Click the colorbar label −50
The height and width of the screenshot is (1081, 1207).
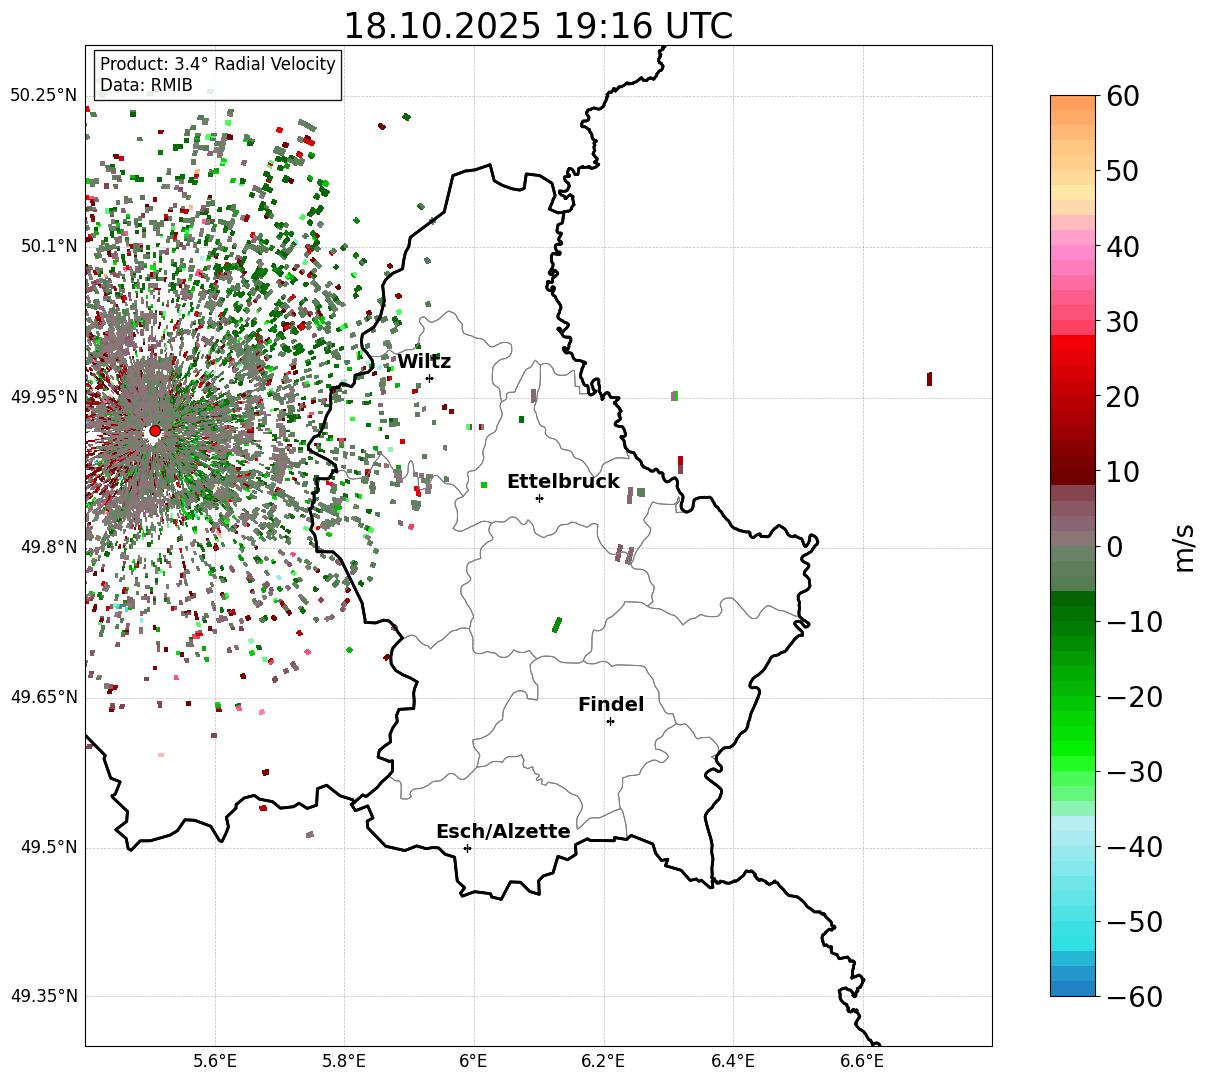tap(1134, 922)
